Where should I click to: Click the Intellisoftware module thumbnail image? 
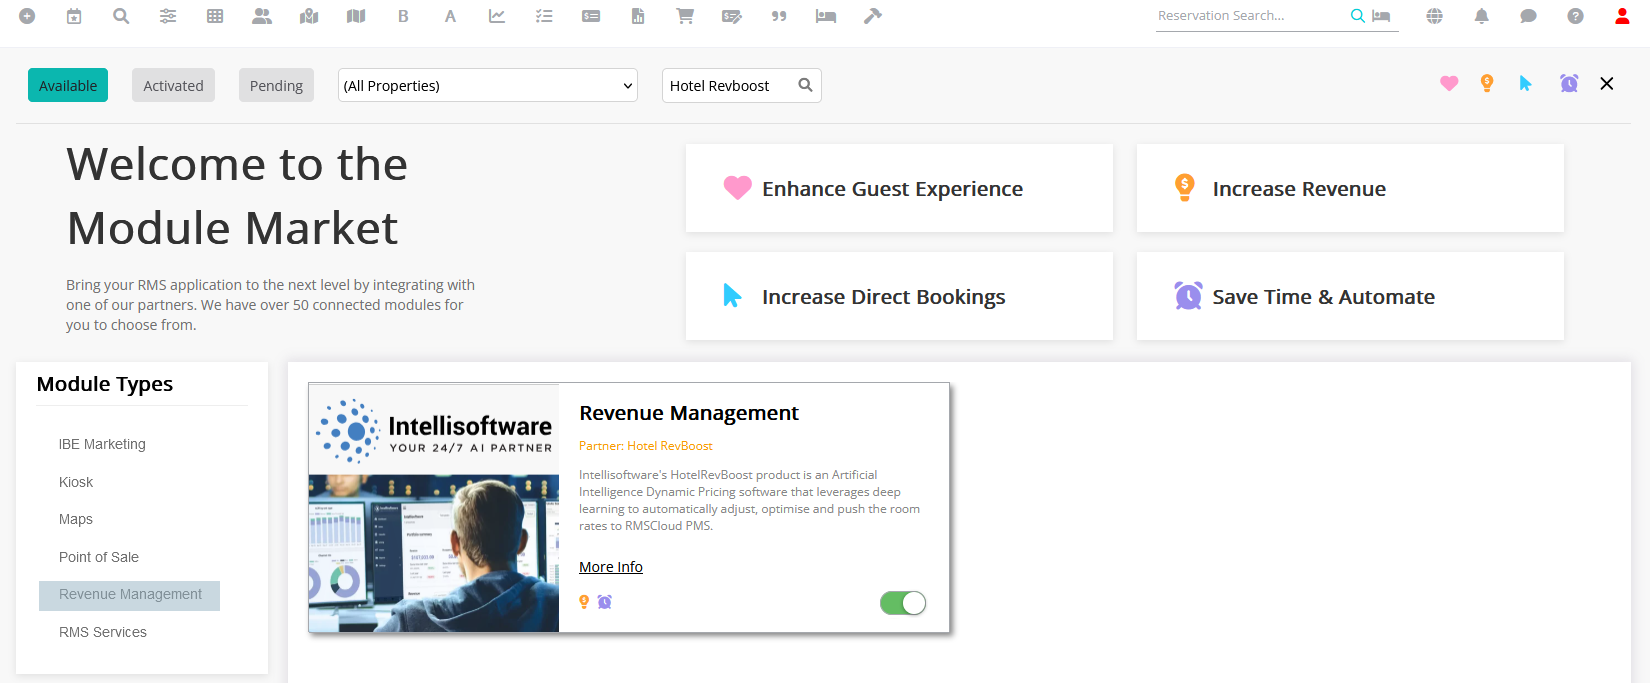coord(434,508)
